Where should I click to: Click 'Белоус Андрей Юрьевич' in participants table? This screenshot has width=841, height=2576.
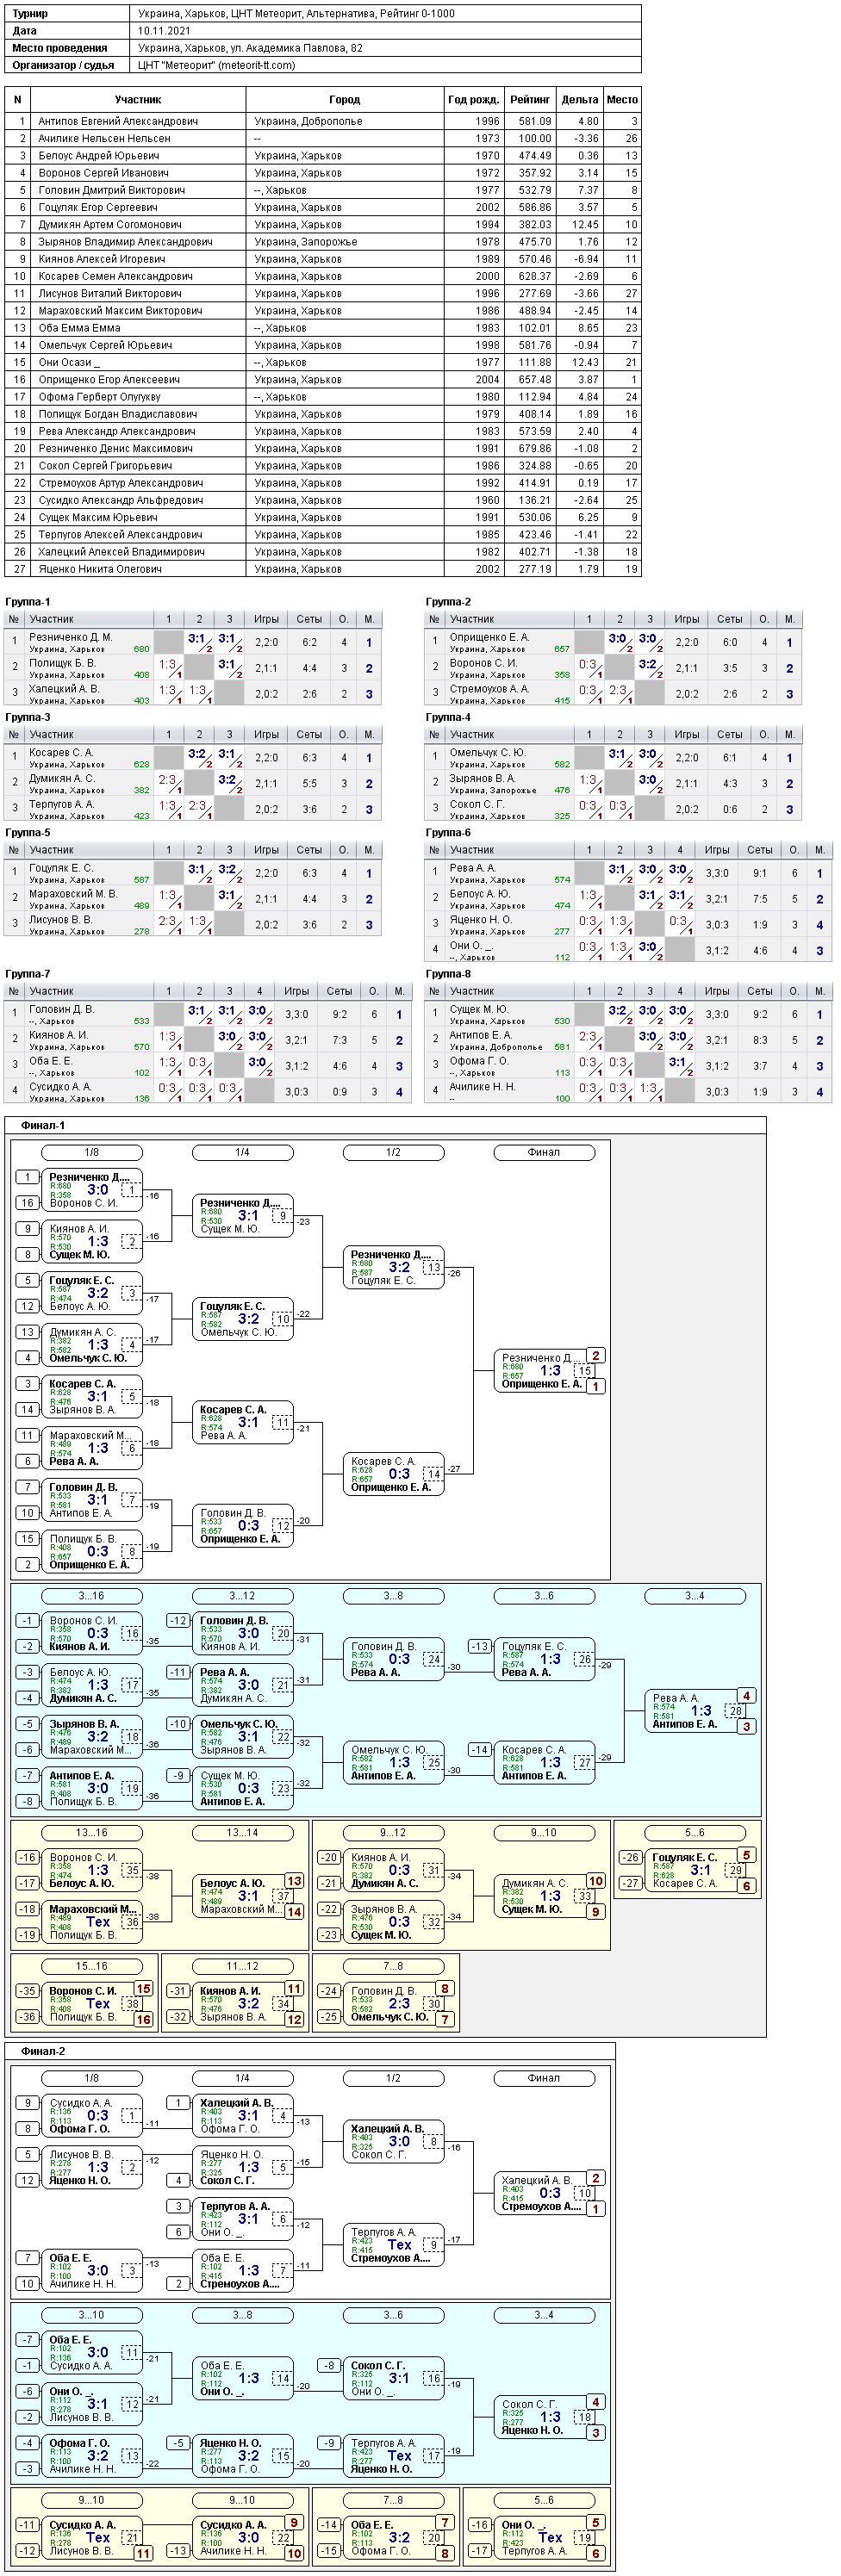(99, 155)
